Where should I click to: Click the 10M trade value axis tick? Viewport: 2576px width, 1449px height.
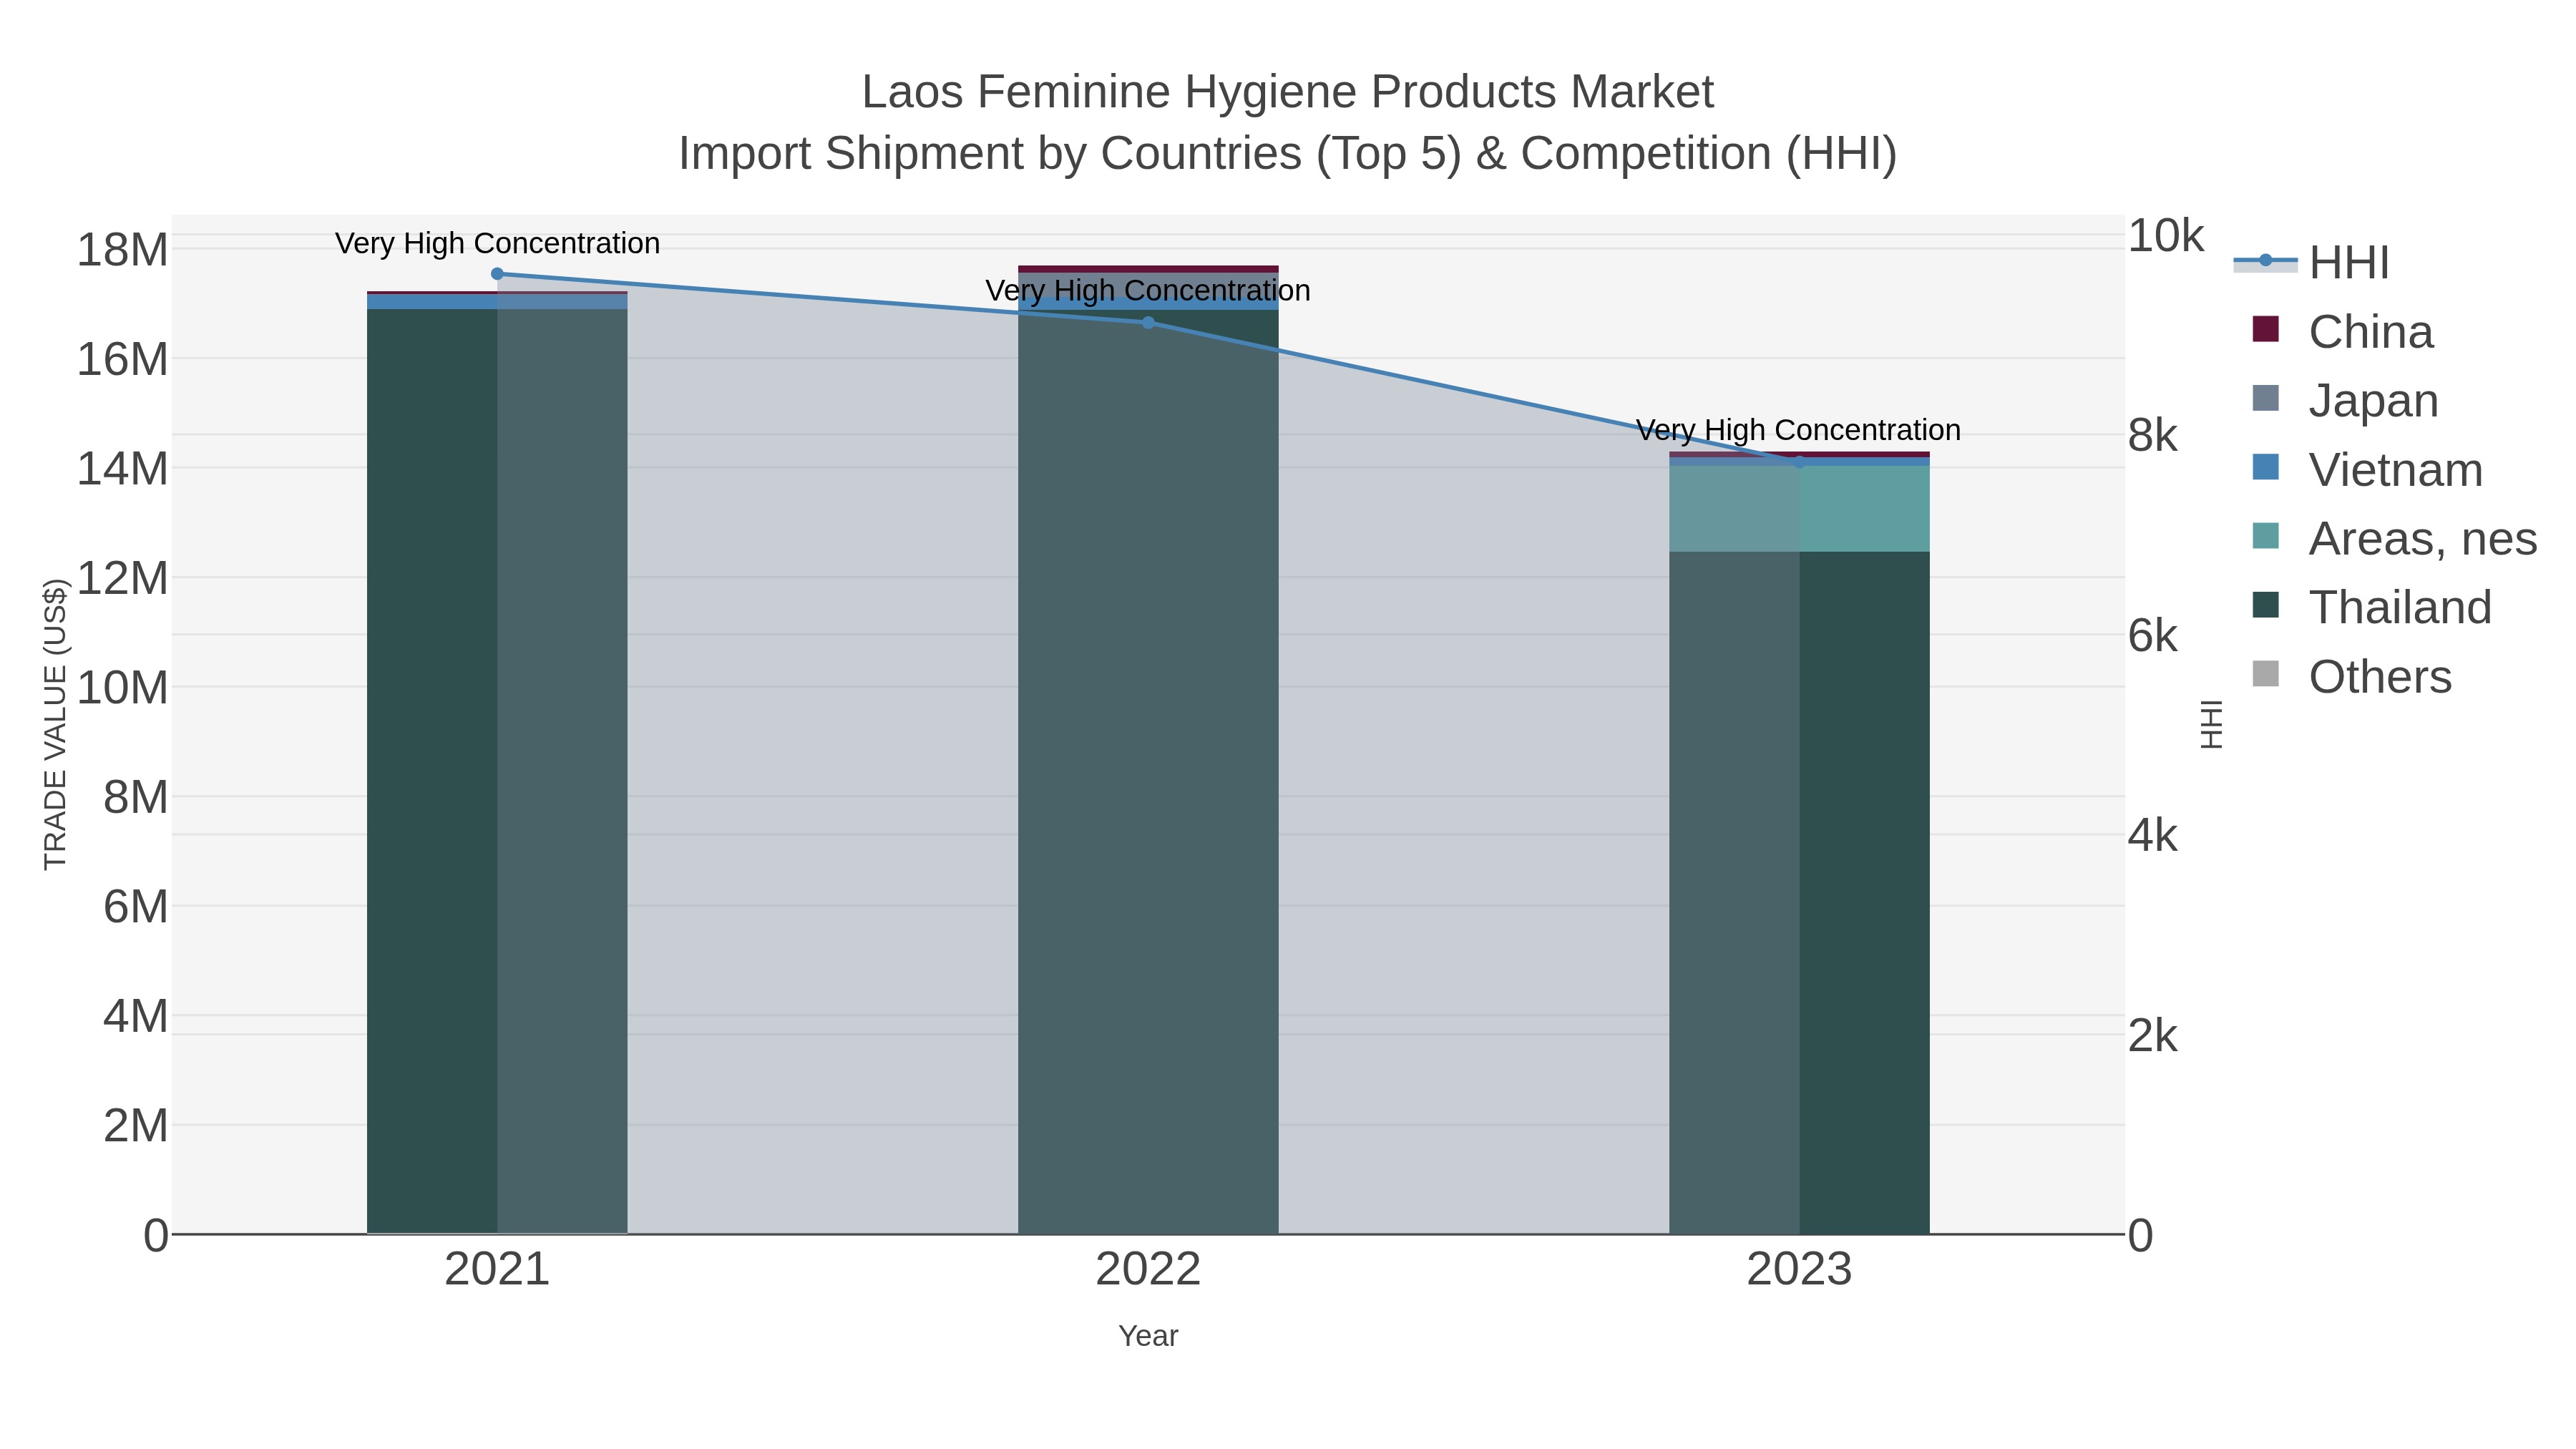[122, 688]
